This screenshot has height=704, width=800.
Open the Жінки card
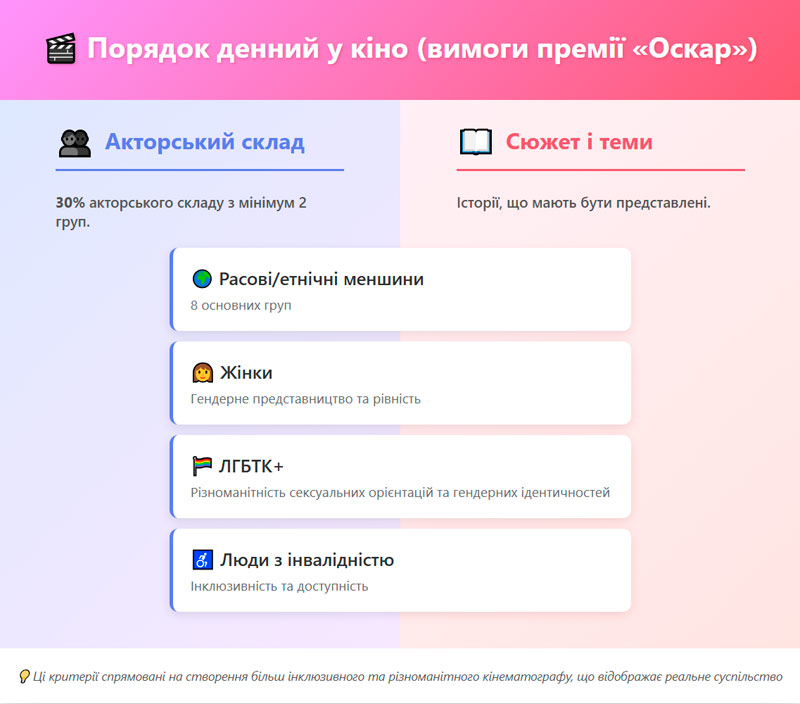pyautogui.click(x=400, y=383)
